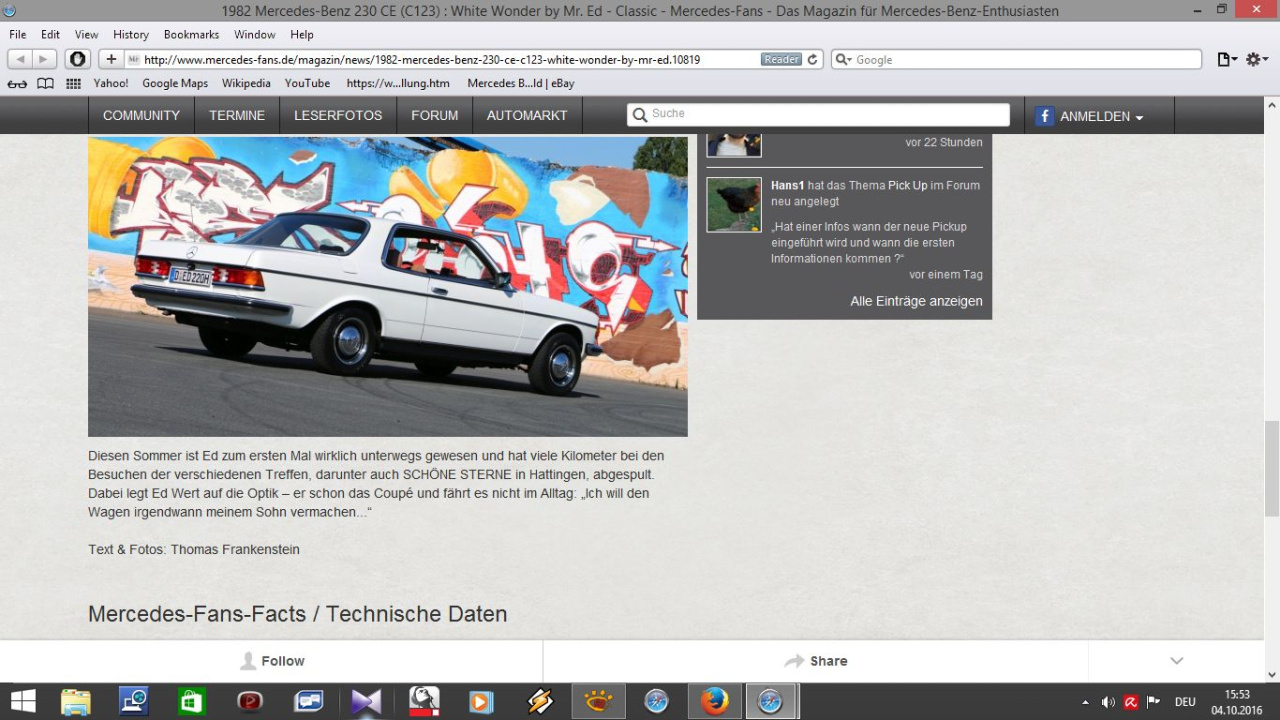The image size is (1280, 720).
Task: Open the History menu
Action: pos(131,34)
